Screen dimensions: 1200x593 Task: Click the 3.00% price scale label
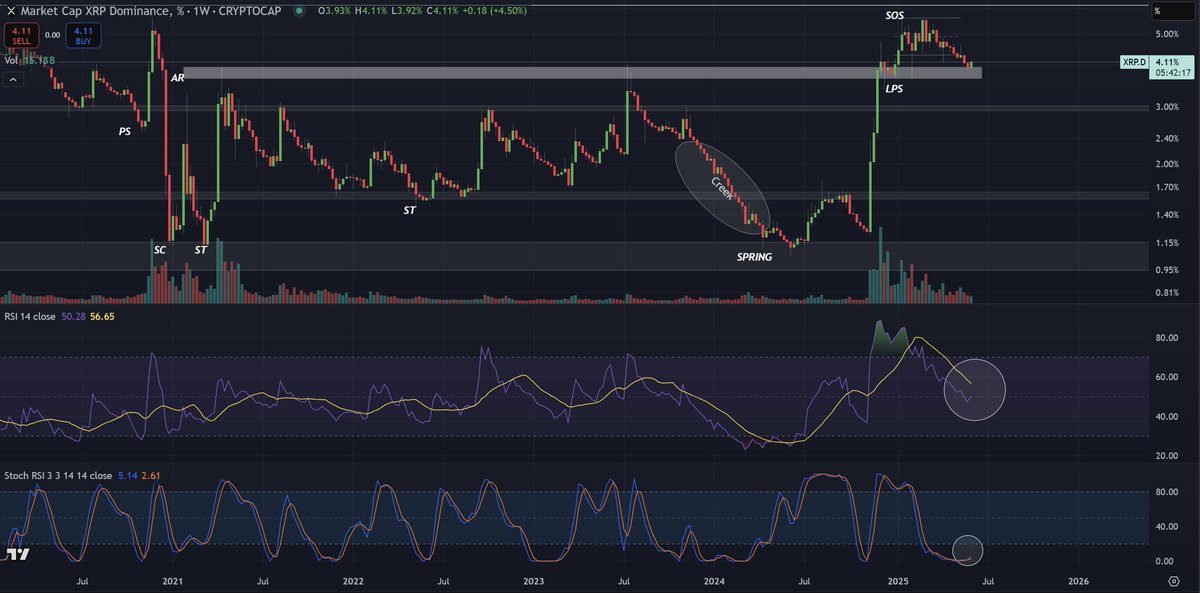[1168, 107]
